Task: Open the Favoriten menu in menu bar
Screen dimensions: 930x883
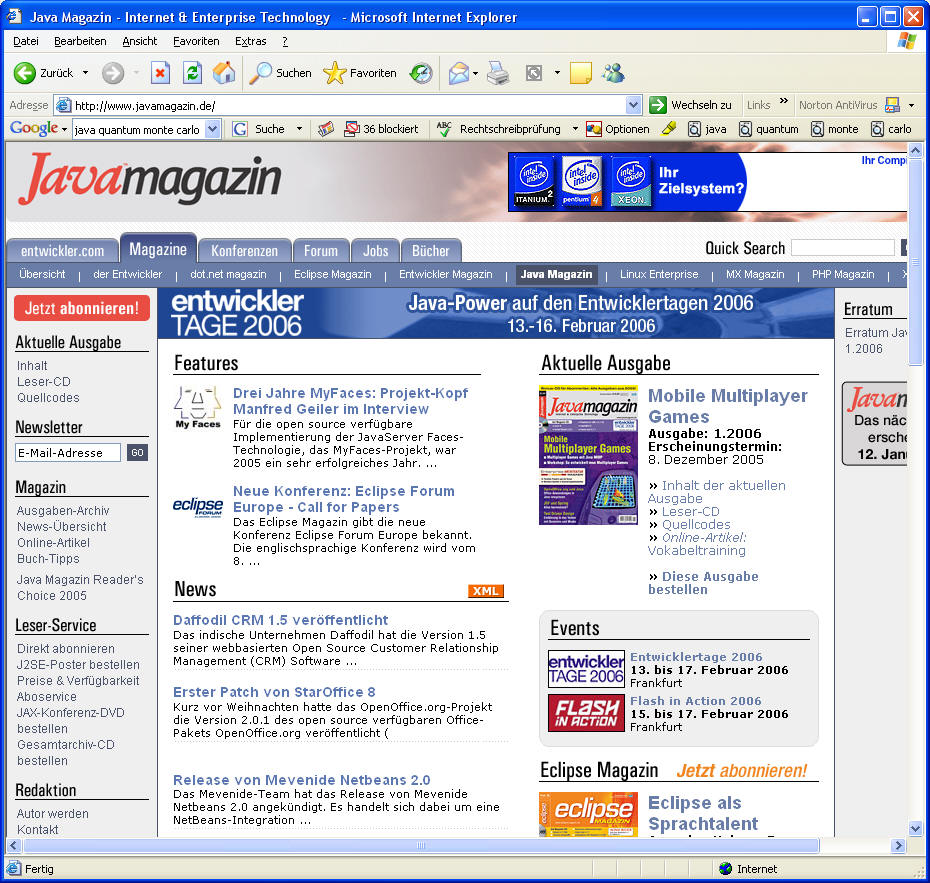Action: [196, 41]
